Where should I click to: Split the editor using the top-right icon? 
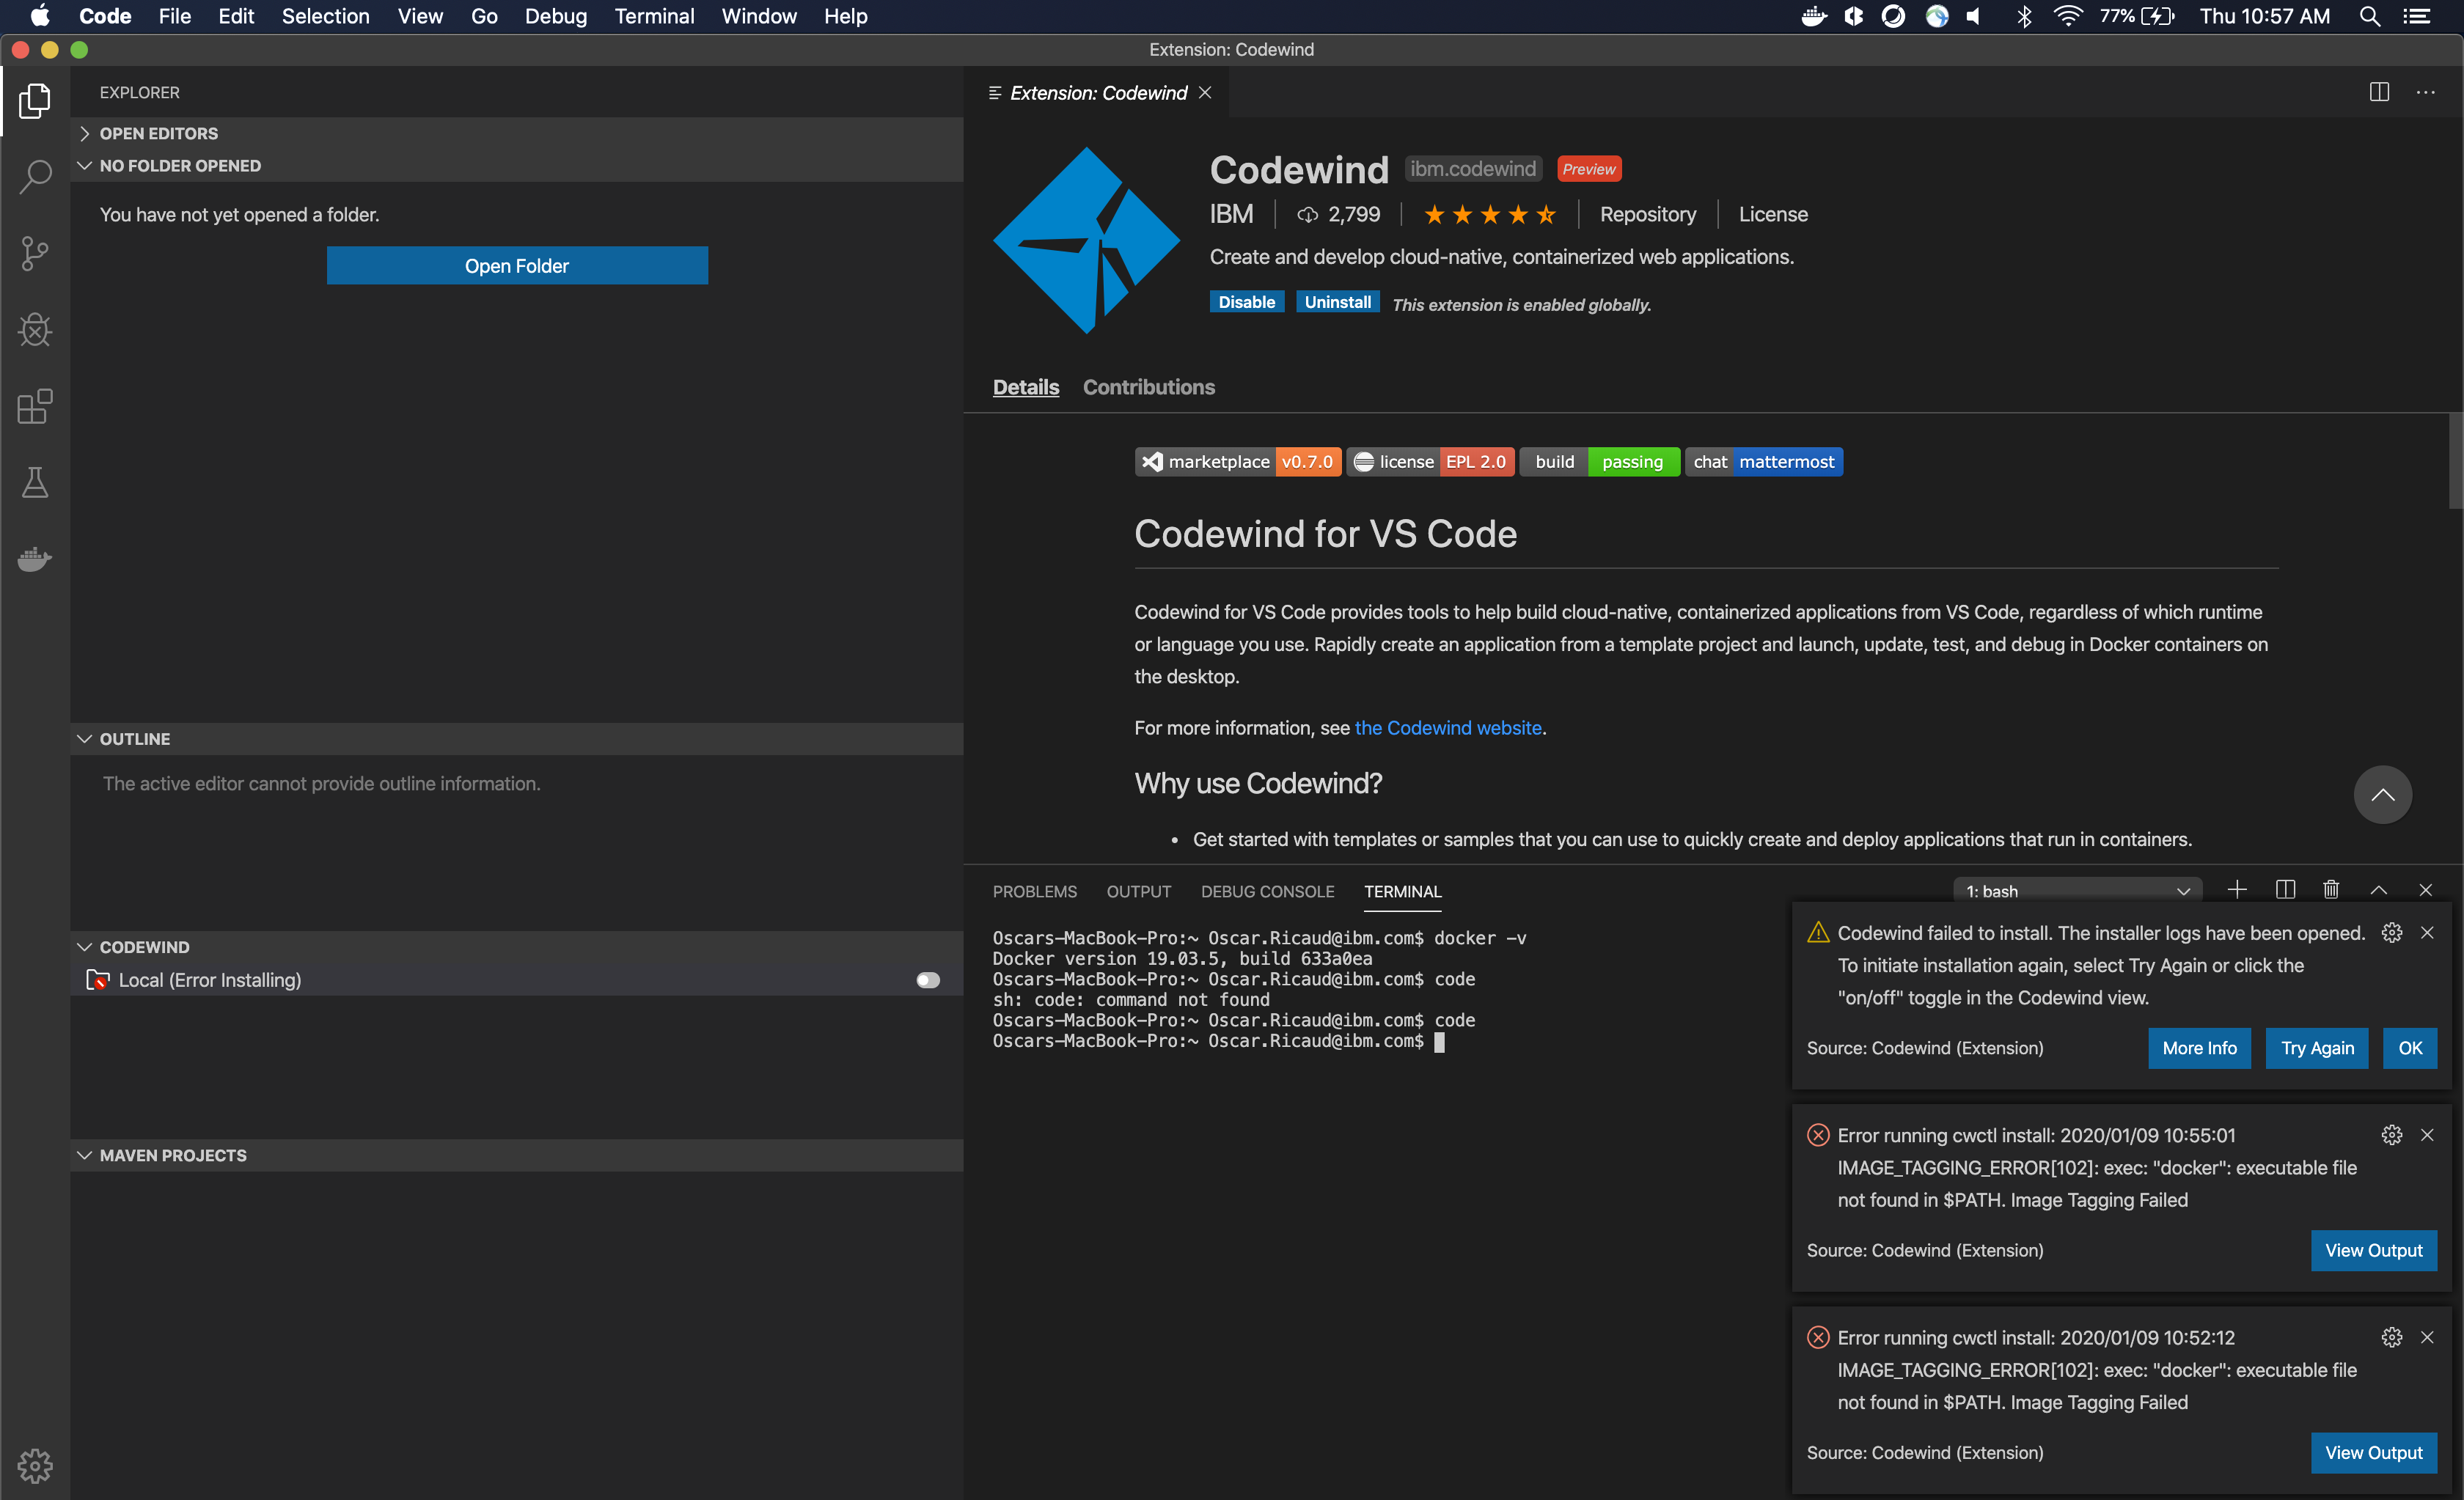2379,92
